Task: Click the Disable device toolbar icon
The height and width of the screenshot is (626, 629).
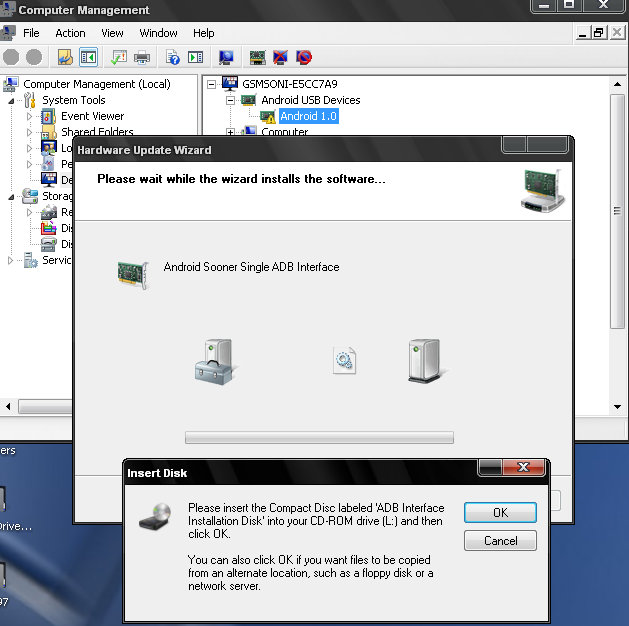Action: coord(304,57)
